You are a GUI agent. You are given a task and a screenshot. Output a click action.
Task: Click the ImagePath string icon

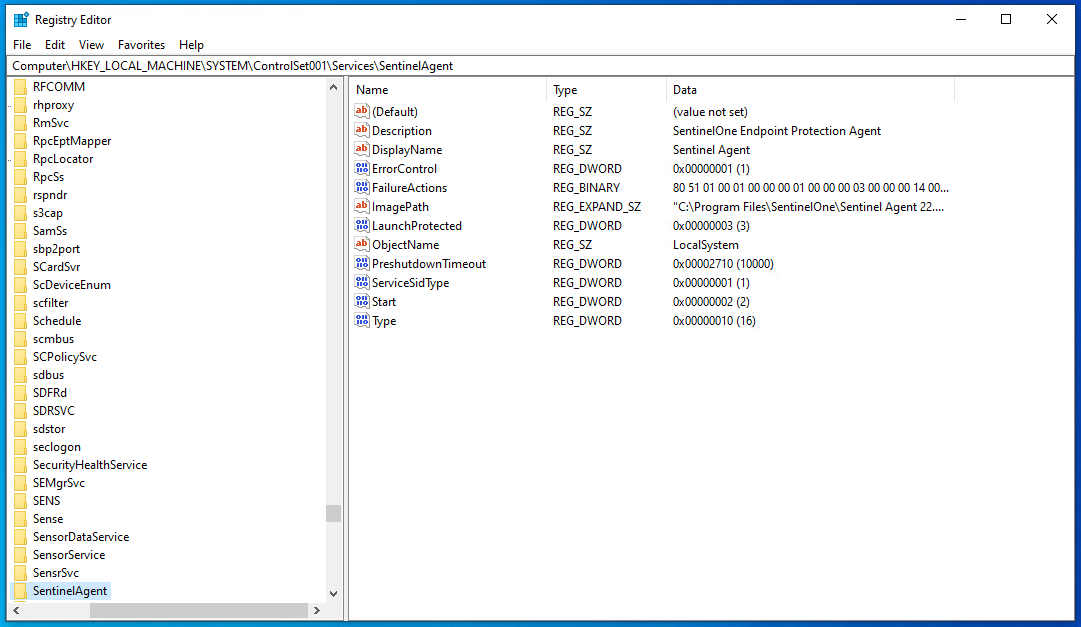click(362, 206)
